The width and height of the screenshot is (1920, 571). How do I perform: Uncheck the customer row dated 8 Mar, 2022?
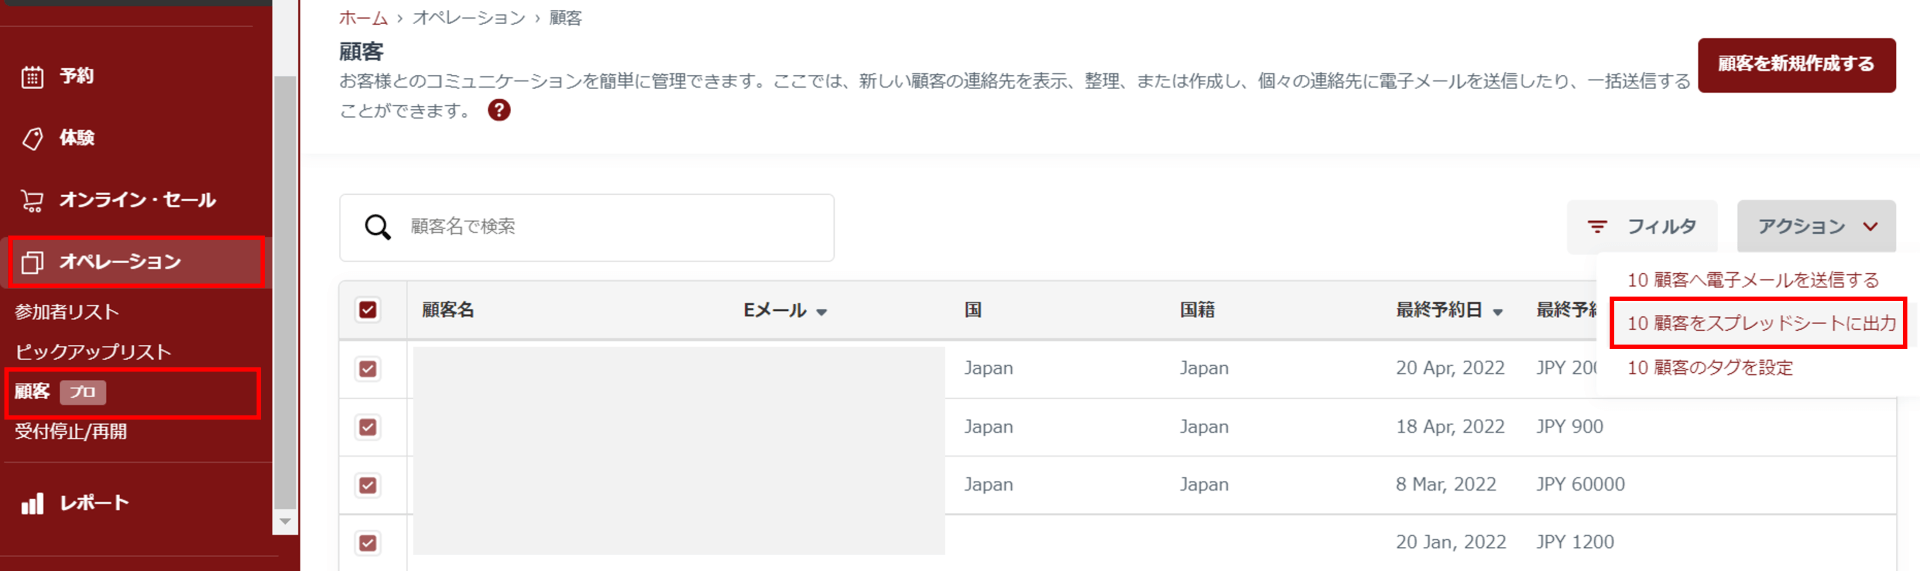pos(368,485)
